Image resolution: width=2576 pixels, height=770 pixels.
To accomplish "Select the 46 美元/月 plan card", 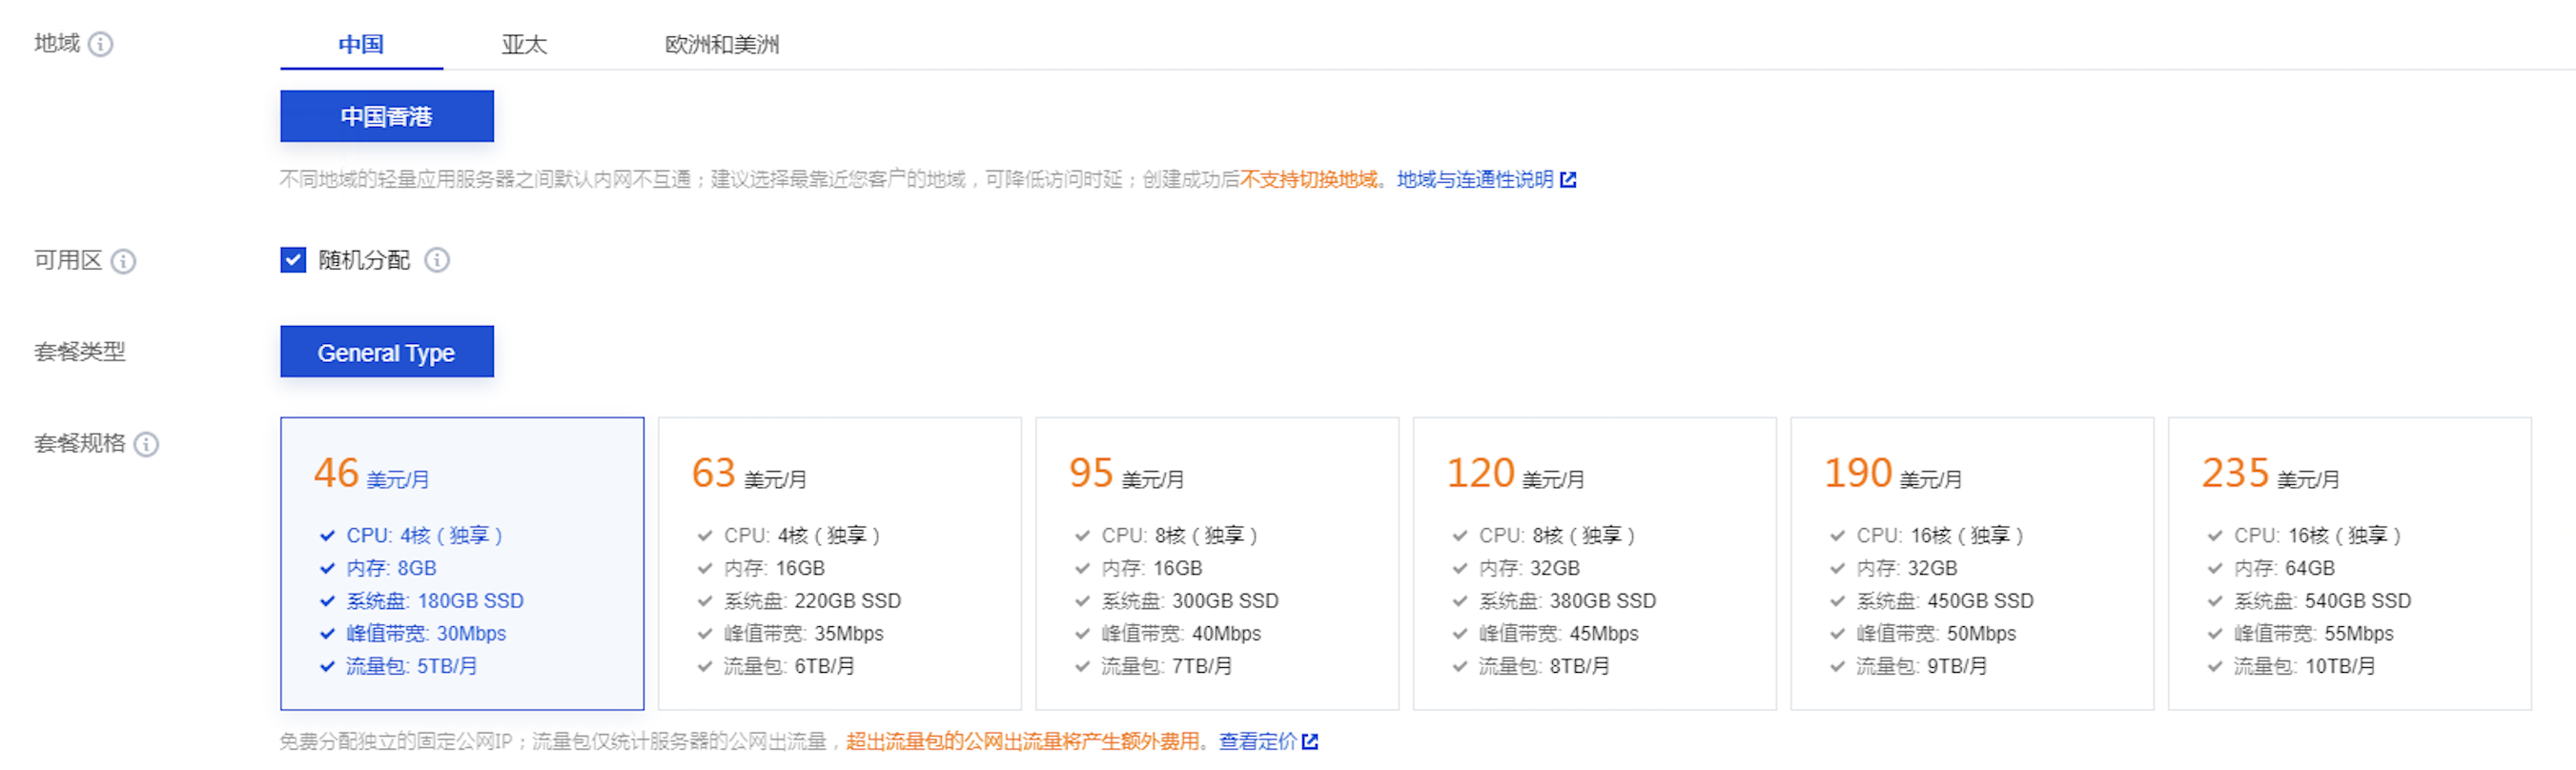I will 462,563.
